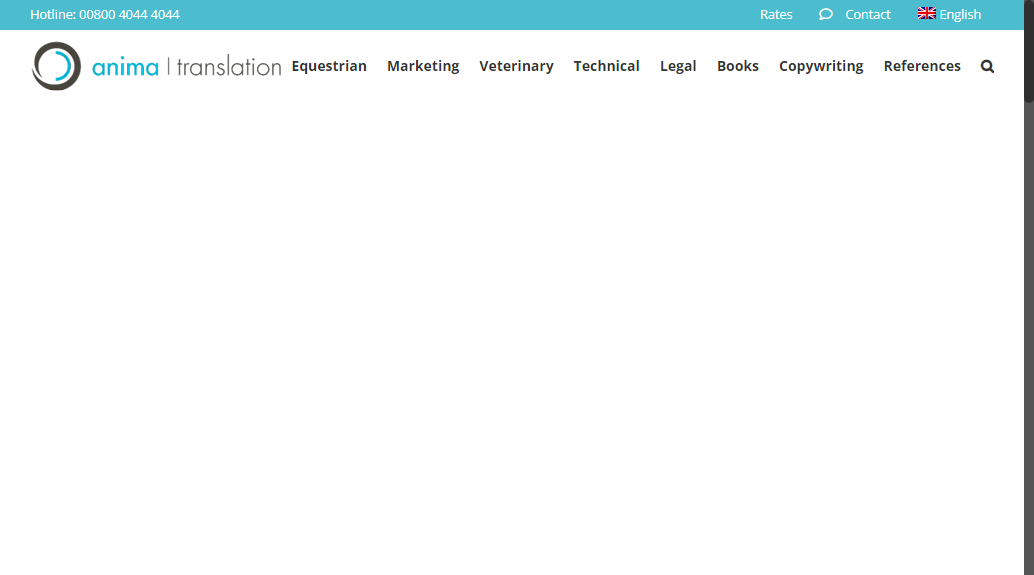Open the Technical navigation item

point(606,66)
